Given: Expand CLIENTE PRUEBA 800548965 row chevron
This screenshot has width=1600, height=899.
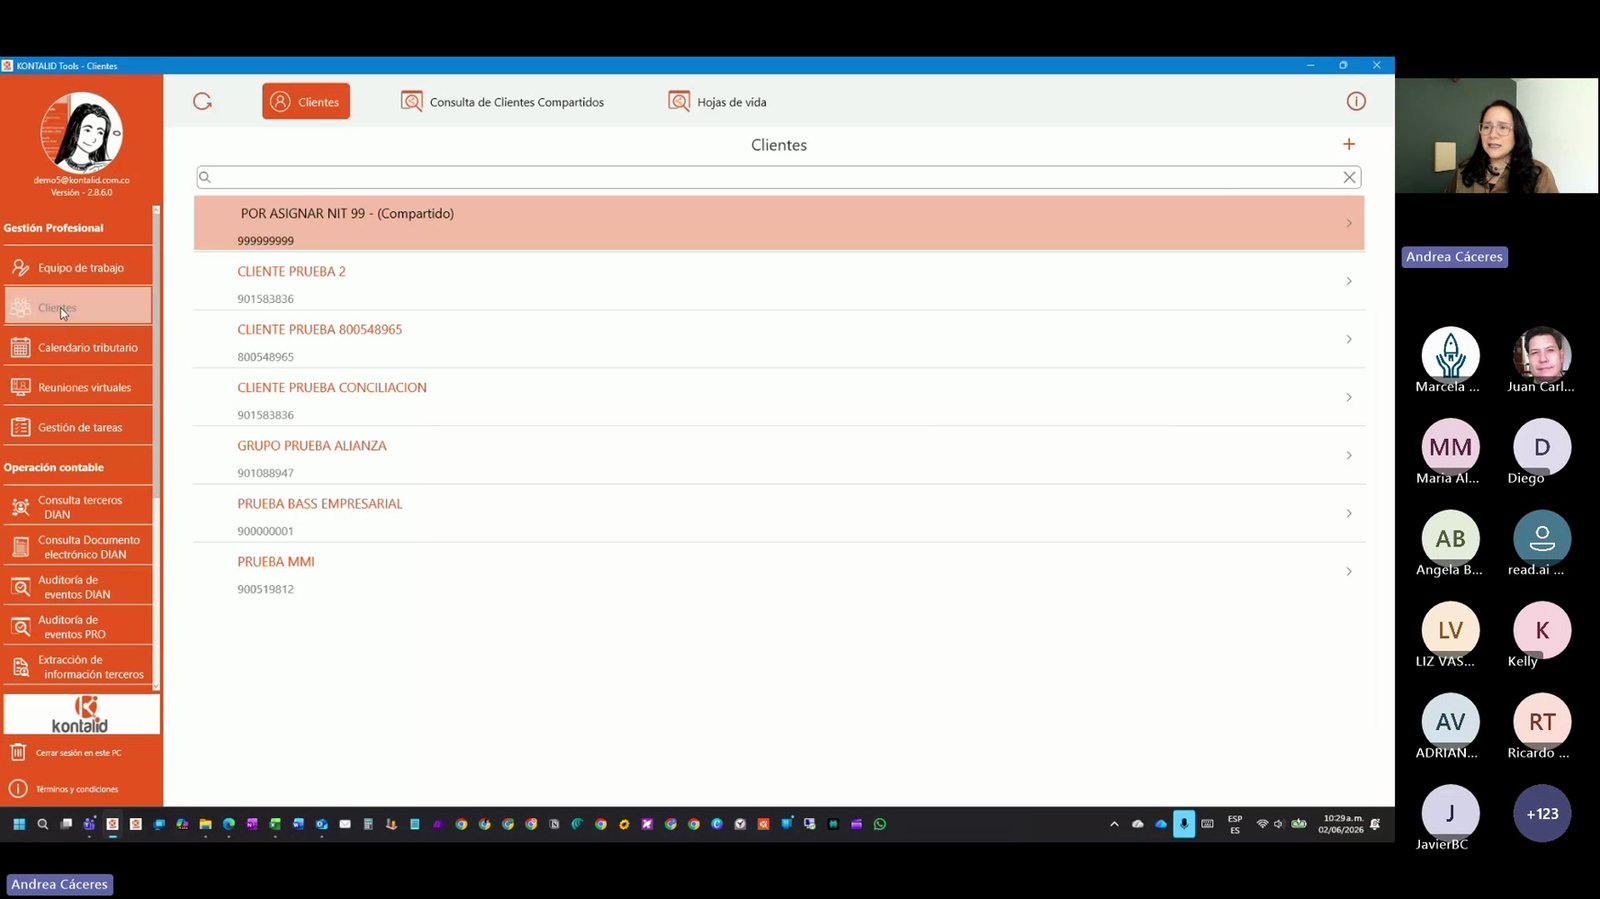Looking at the screenshot, I should point(1349,339).
